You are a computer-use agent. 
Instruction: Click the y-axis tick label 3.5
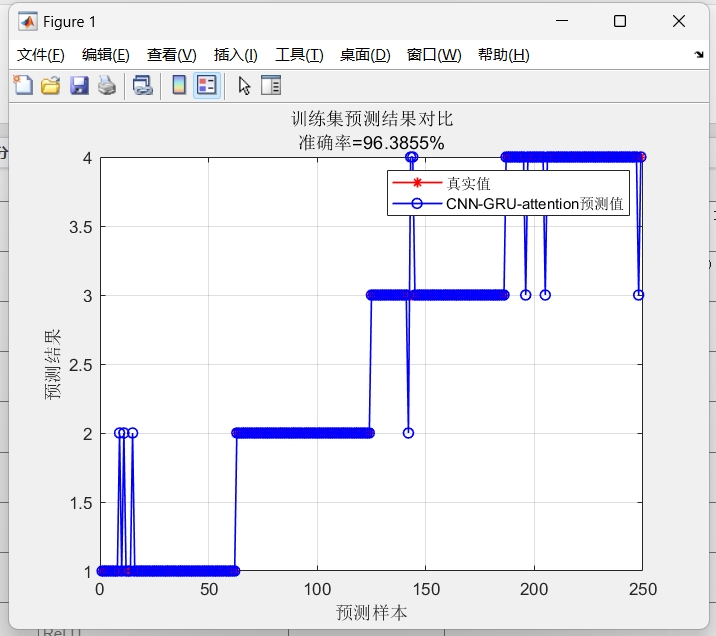[x=80, y=227]
